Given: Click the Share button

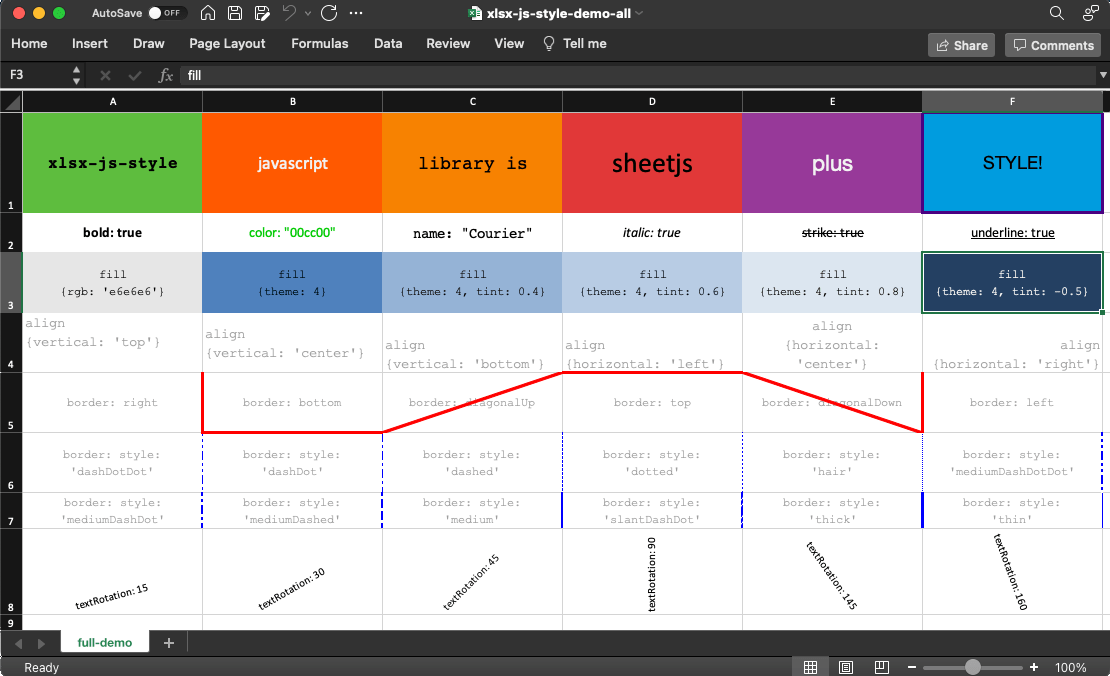Looking at the screenshot, I should (960, 44).
